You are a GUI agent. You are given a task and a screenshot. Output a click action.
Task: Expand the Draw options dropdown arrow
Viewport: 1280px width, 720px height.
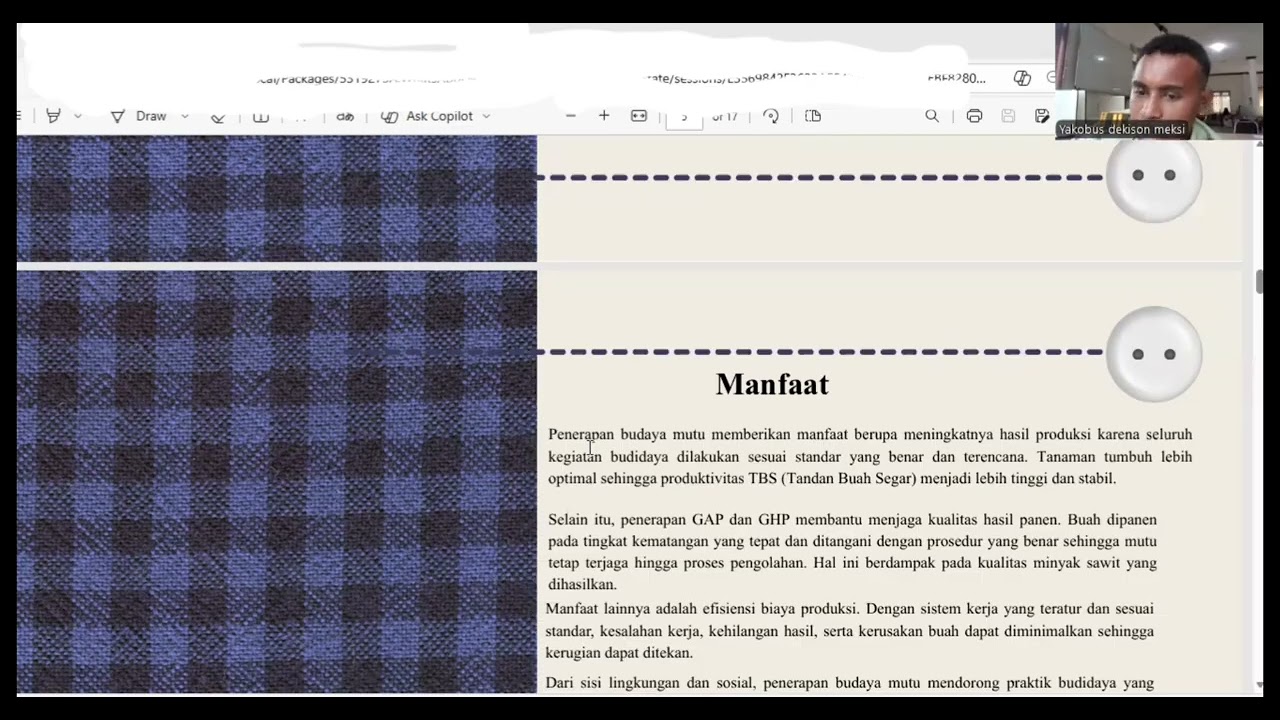[184, 117]
